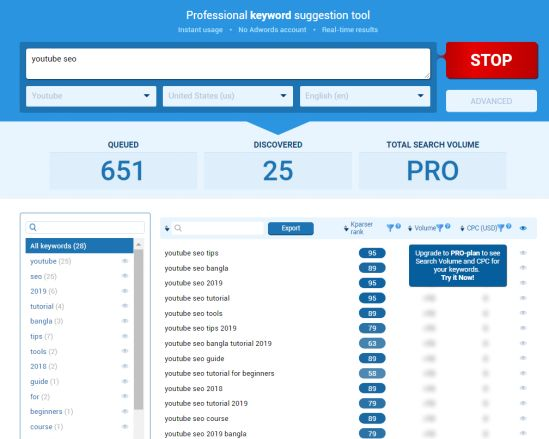The height and width of the screenshot is (439, 549).
Task: Select the 'All keywords (28)' group
Action: (x=79, y=246)
